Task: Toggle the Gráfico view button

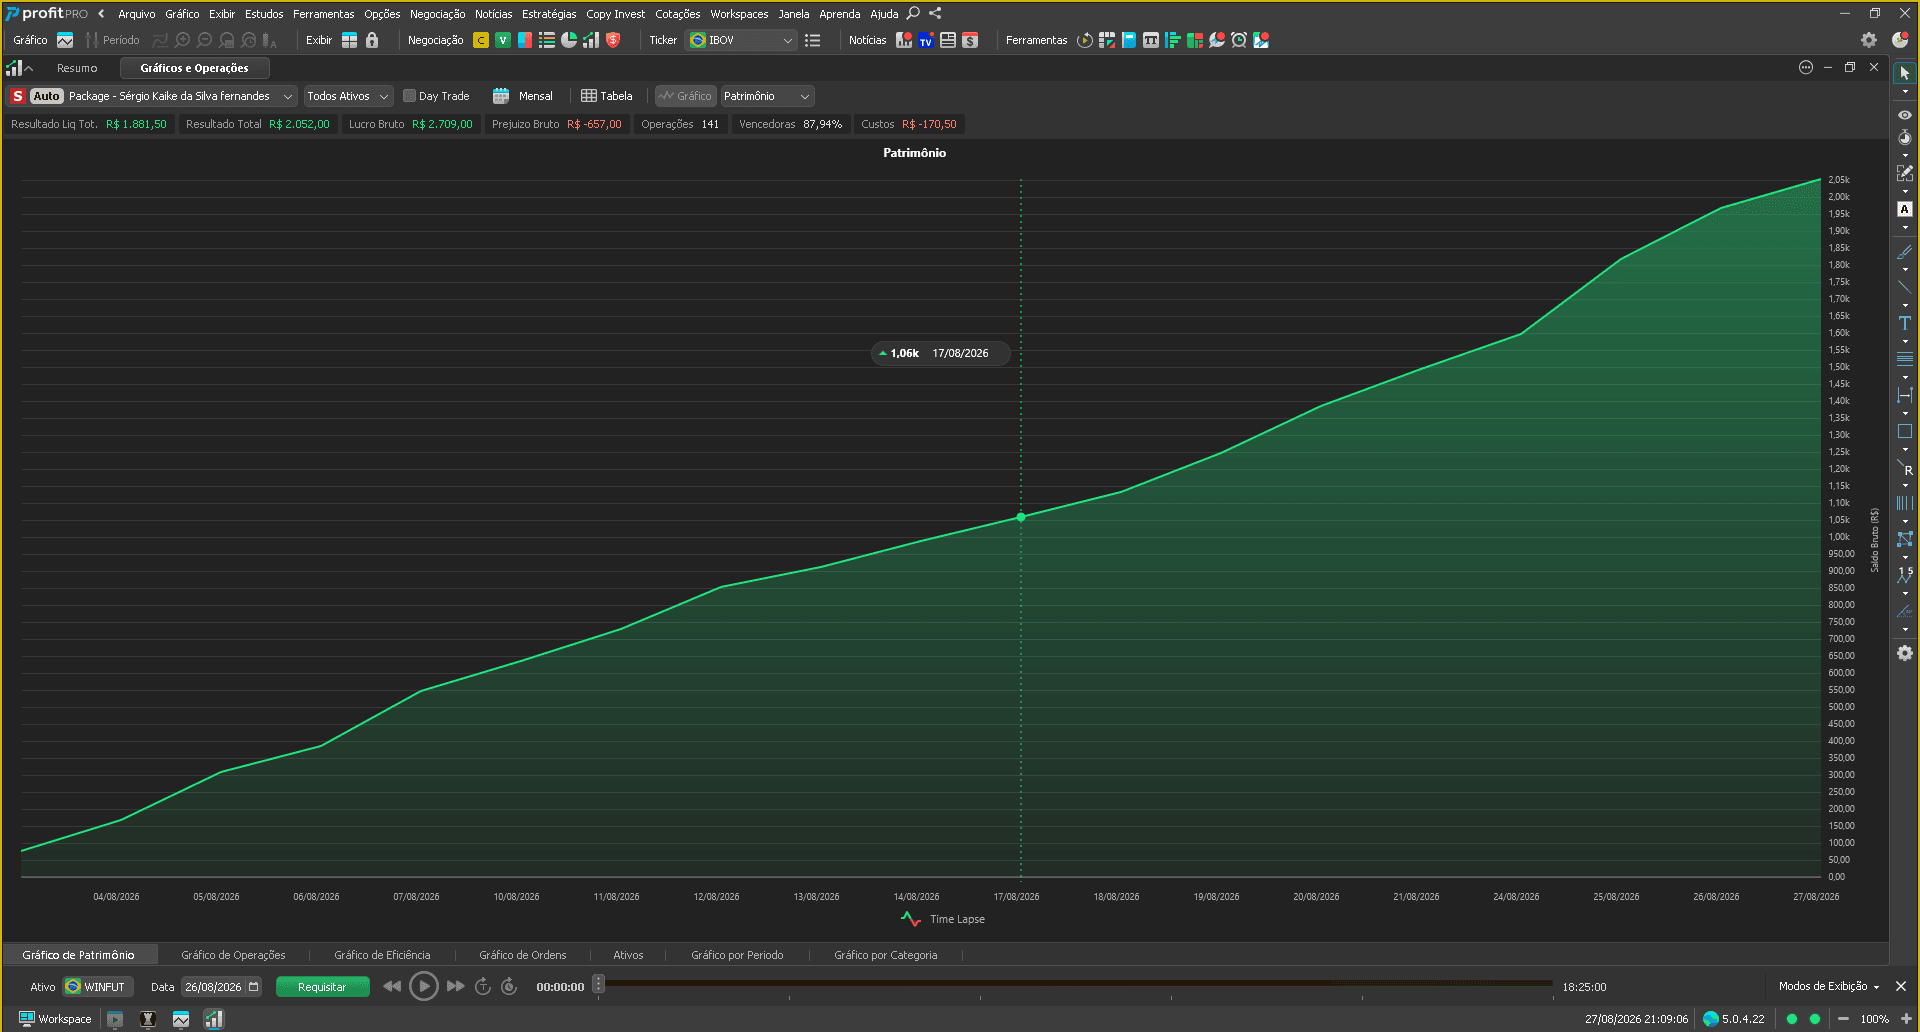Action: (x=685, y=96)
